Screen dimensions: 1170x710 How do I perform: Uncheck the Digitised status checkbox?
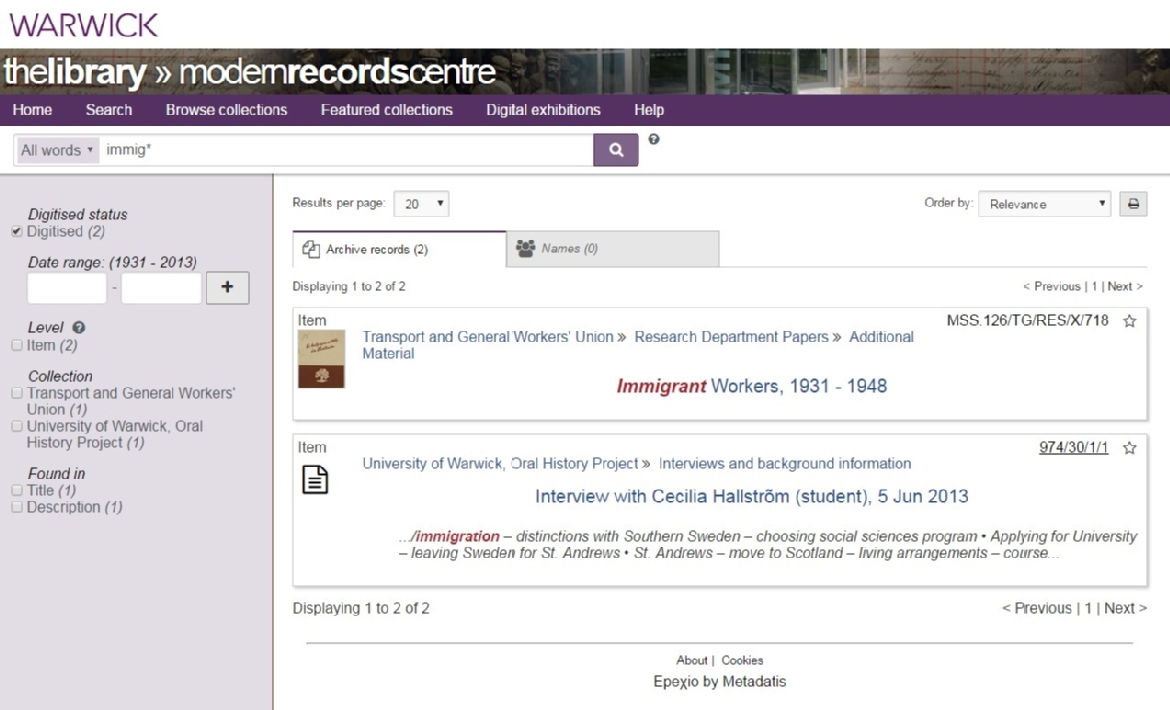click(x=16, y=232)
